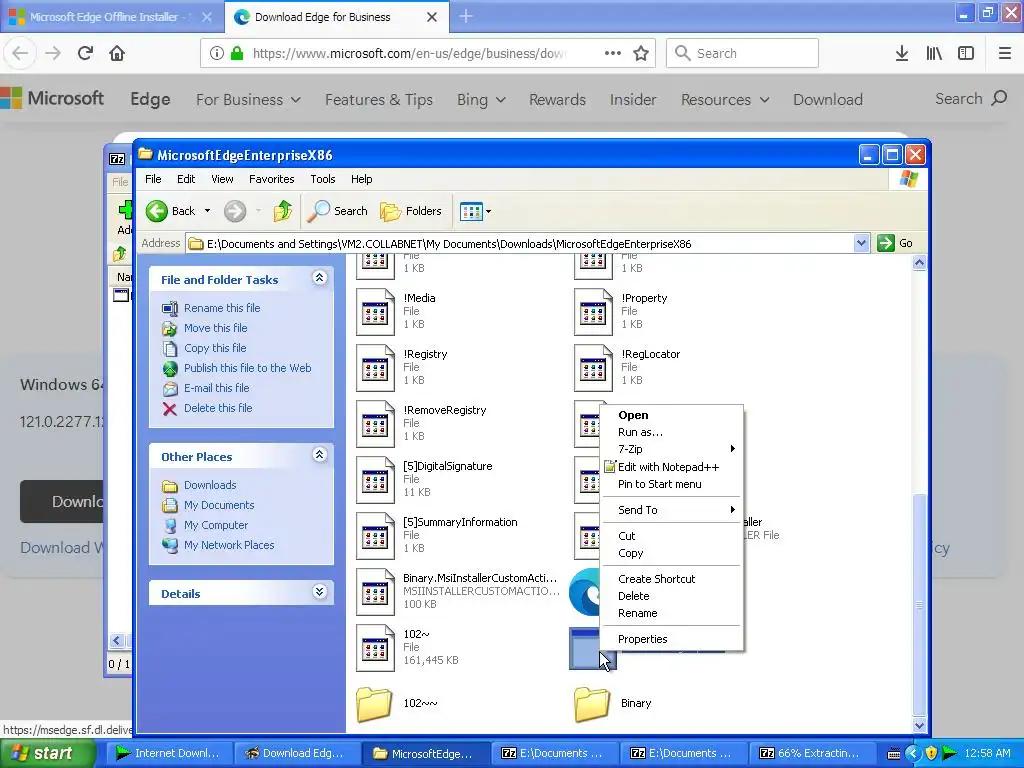
Task: Select the !RemoveRegistry file icon
Action: pos(375,424)
